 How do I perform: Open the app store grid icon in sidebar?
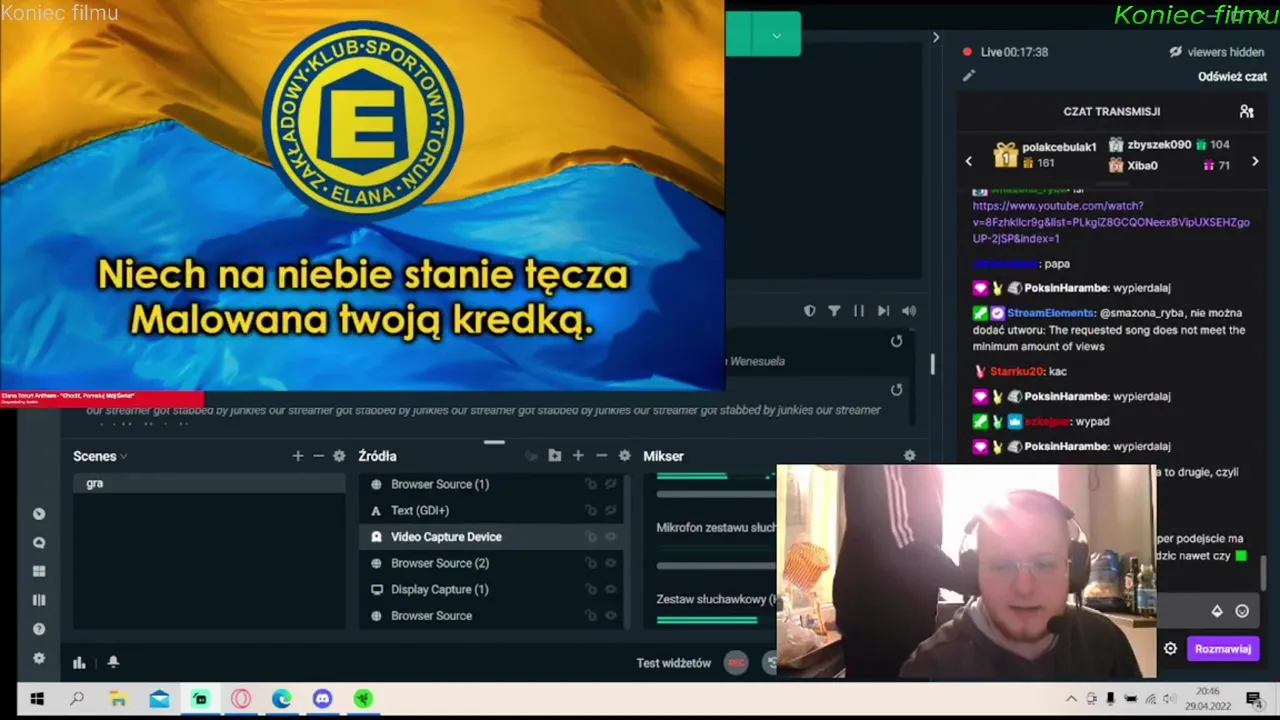(x=39, y=572)
